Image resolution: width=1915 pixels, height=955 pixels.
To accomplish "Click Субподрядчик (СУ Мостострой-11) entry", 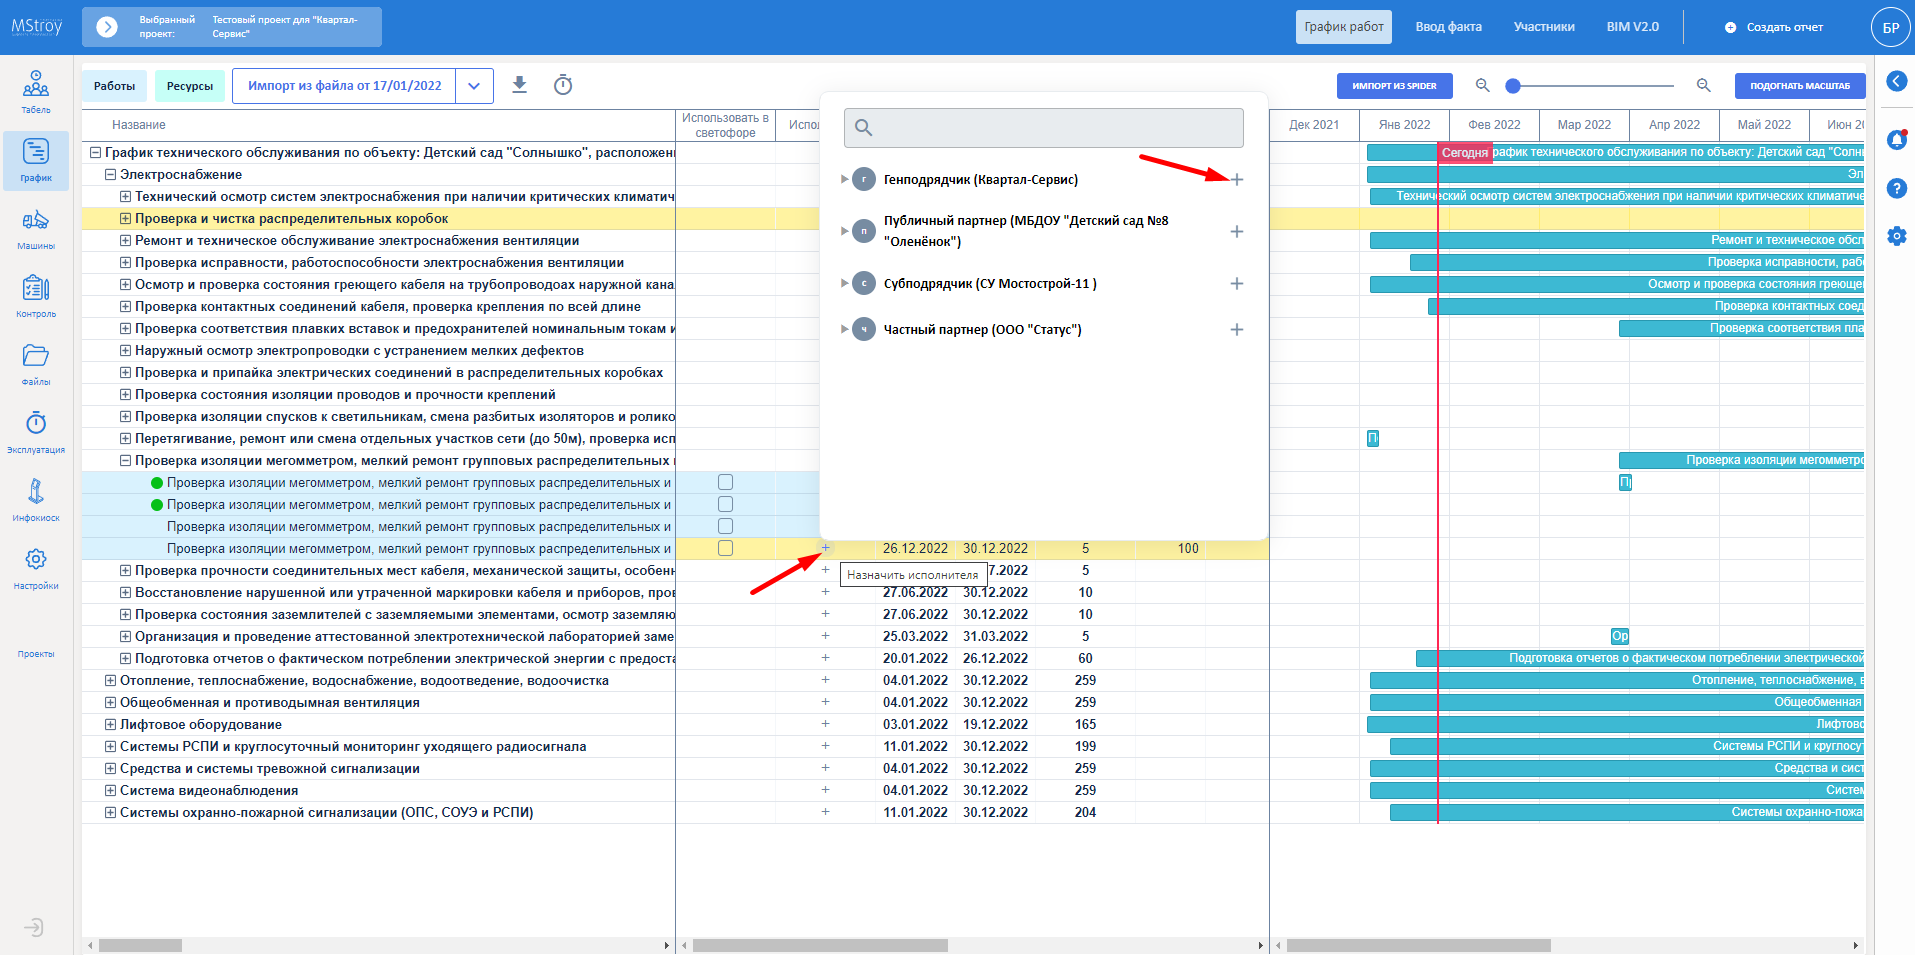I will [990, 284].
